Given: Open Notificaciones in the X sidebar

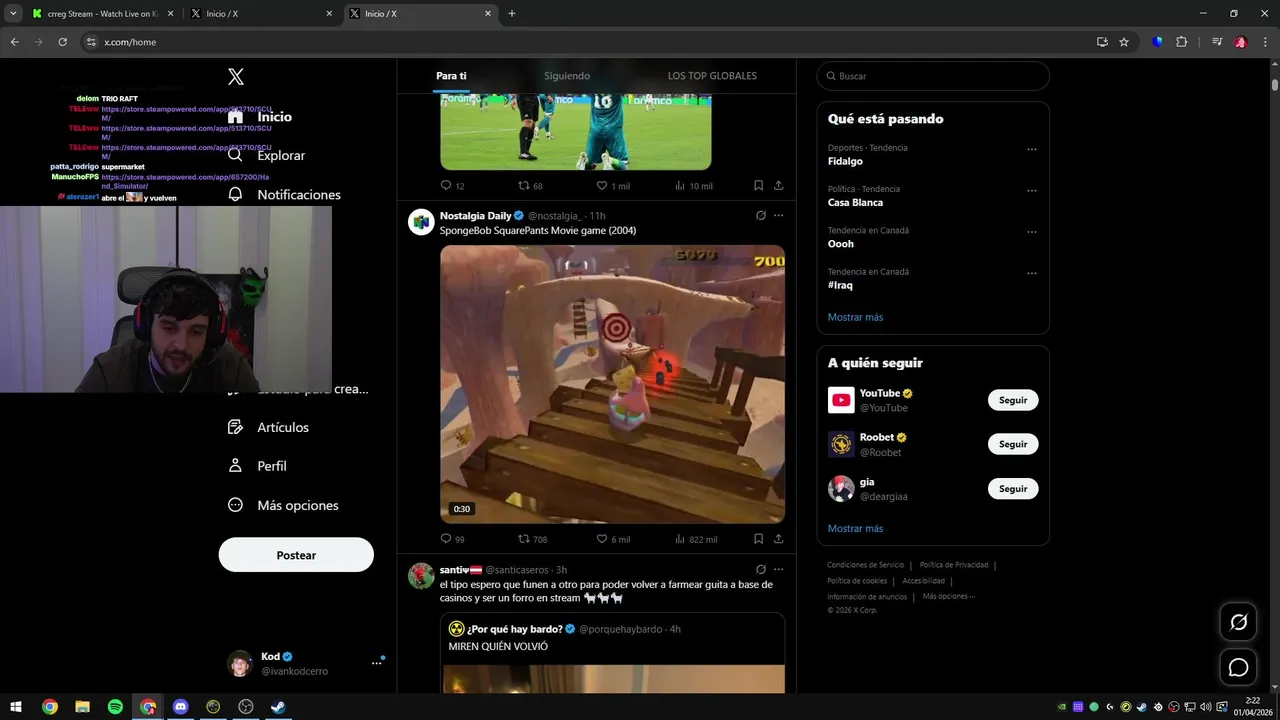Looking at the screenshot, I should (x=284, y=194).
